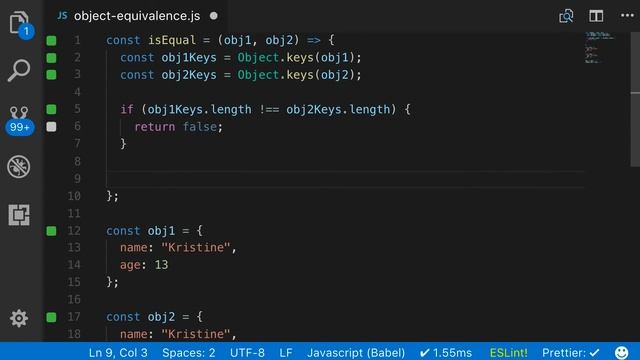This screenshot has height=360, width=640.
Task: Click the find-in-file preview icon
Action: click(566, 16)
